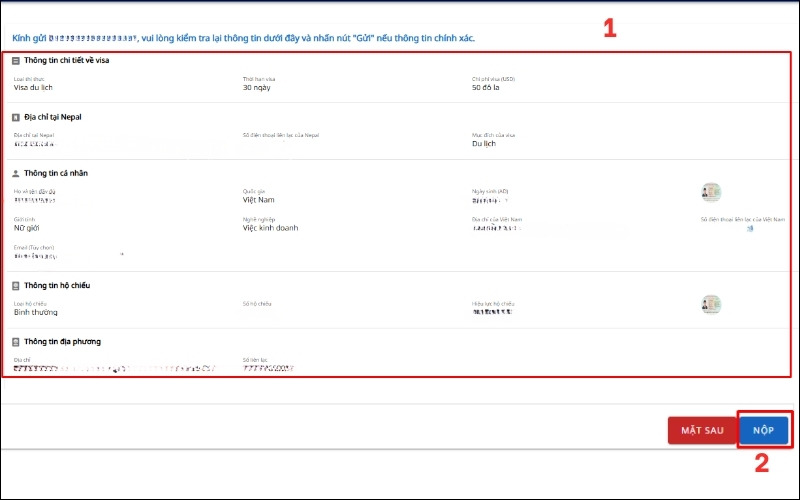800x500 pixels.
Task: Click the "Quốc gia" field label
Action: tap(254, 191)
